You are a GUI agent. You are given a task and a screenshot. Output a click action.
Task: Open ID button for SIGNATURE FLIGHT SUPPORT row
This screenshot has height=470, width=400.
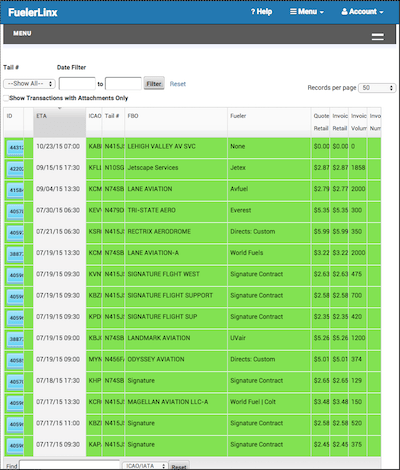point(15,297)
